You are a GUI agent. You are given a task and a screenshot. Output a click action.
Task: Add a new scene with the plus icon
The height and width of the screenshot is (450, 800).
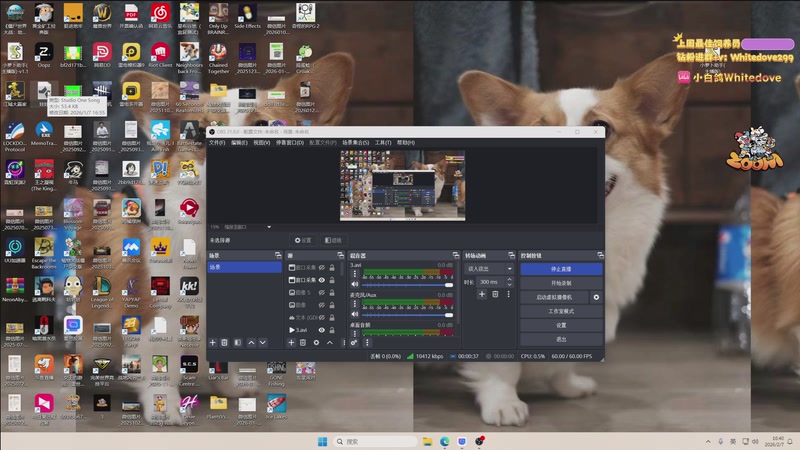(x=213, y=343)
